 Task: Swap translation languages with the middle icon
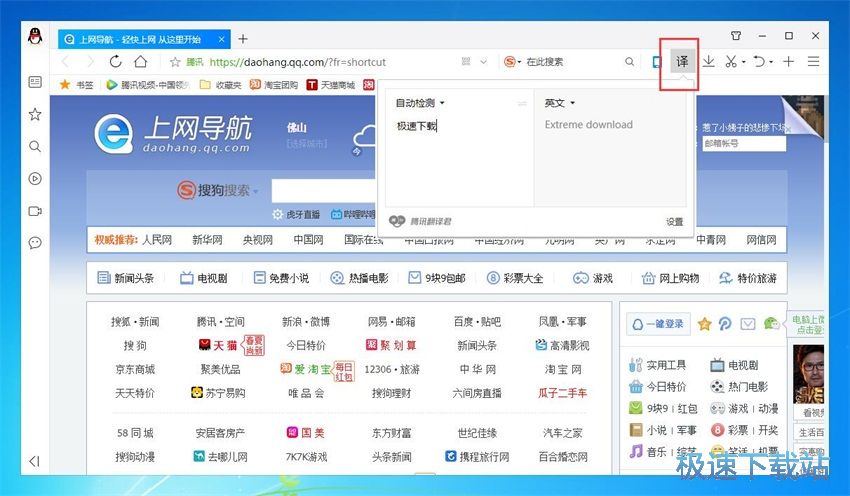522,103
